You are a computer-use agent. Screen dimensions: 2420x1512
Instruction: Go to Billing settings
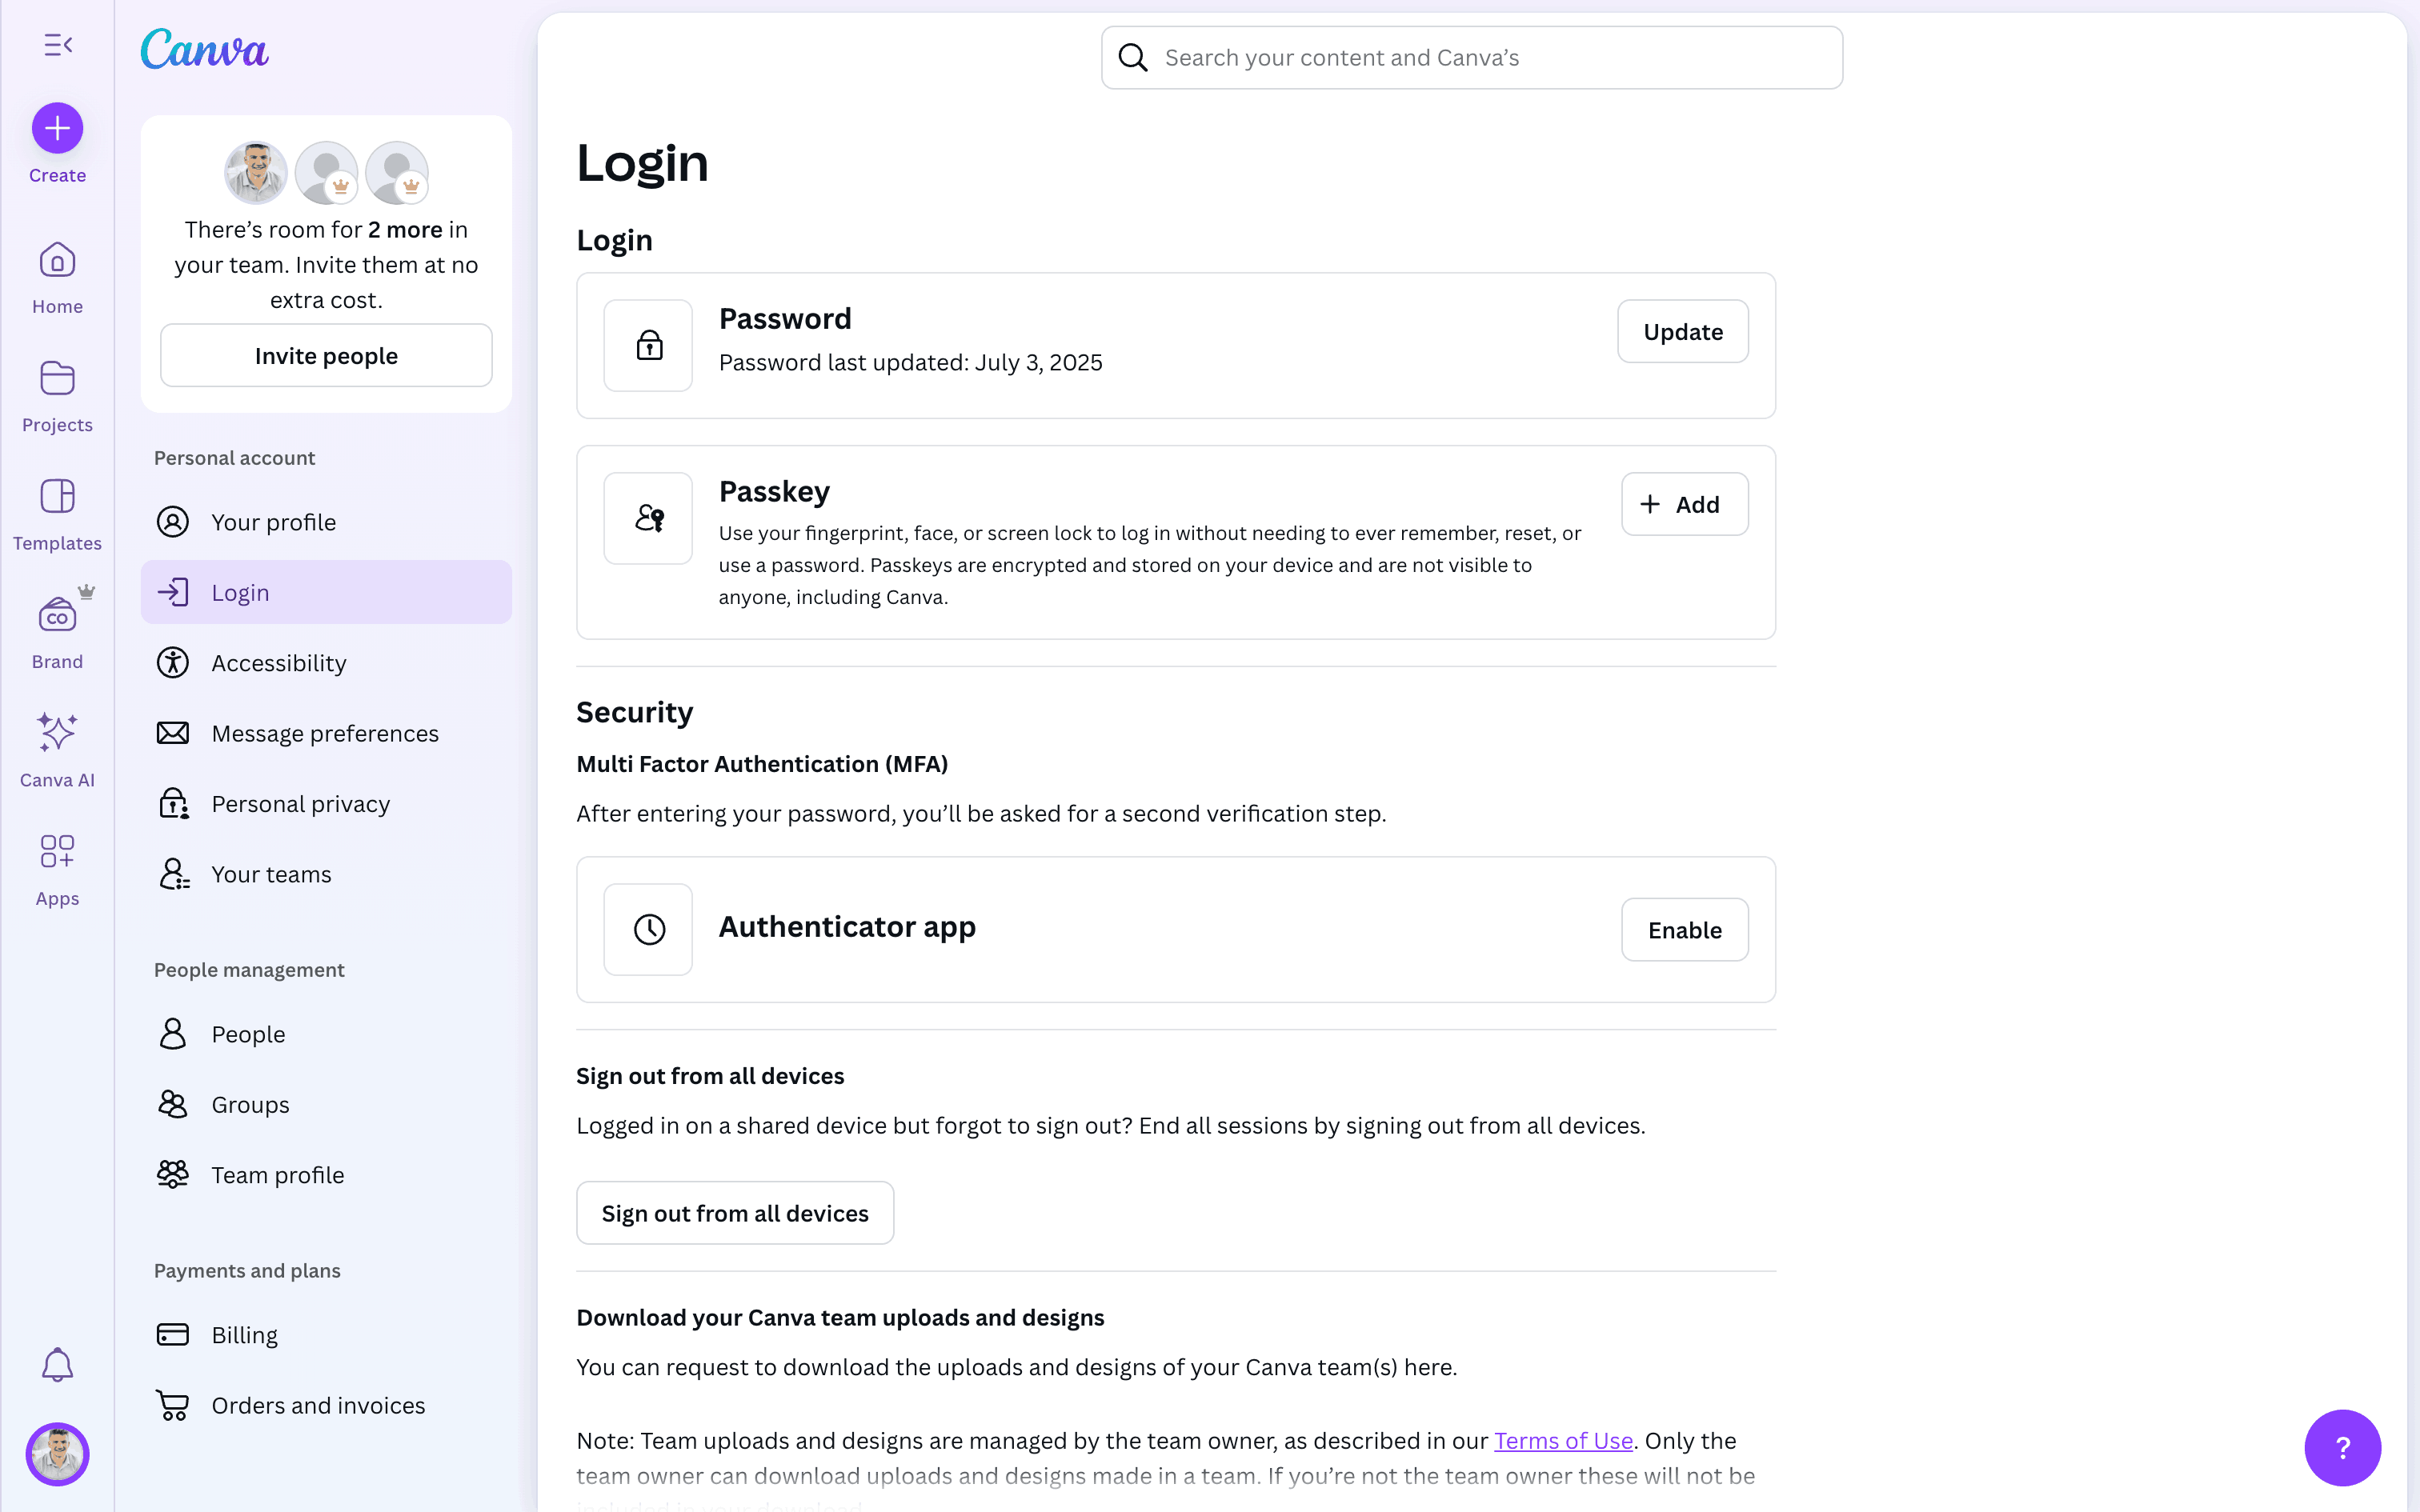tap(244, 1335)
